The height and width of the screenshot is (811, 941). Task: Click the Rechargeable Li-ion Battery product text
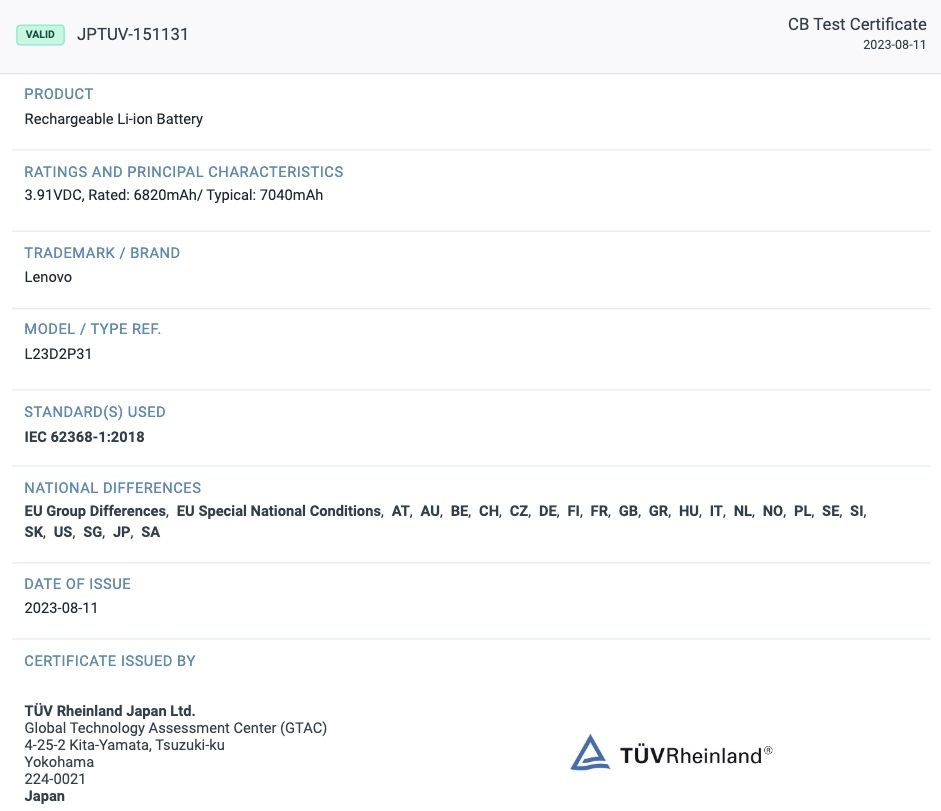tap(113, 119)
